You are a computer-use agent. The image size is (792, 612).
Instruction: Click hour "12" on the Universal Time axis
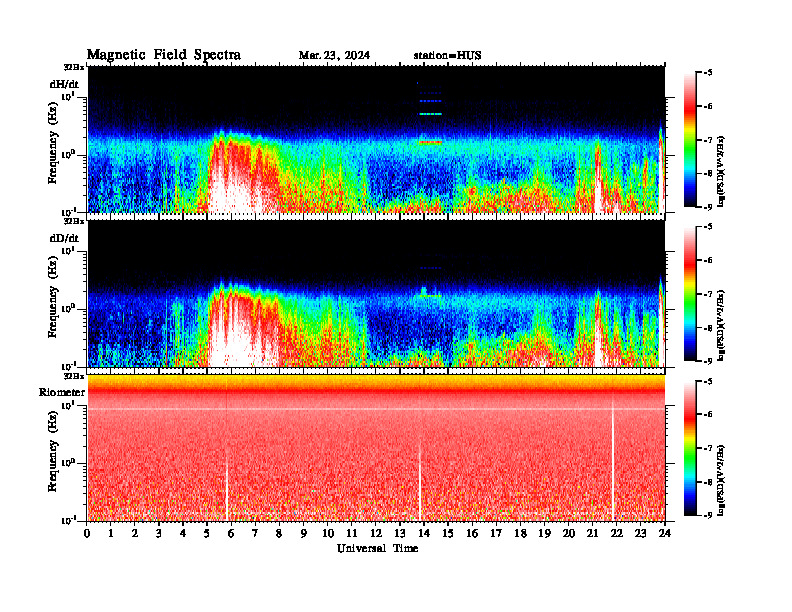point(376,533)
